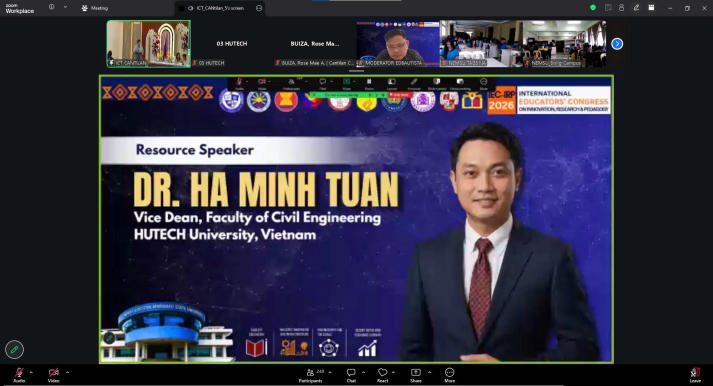Click the Zoom Workplace logo
The image size is (713, 386).
pos(20,9)
